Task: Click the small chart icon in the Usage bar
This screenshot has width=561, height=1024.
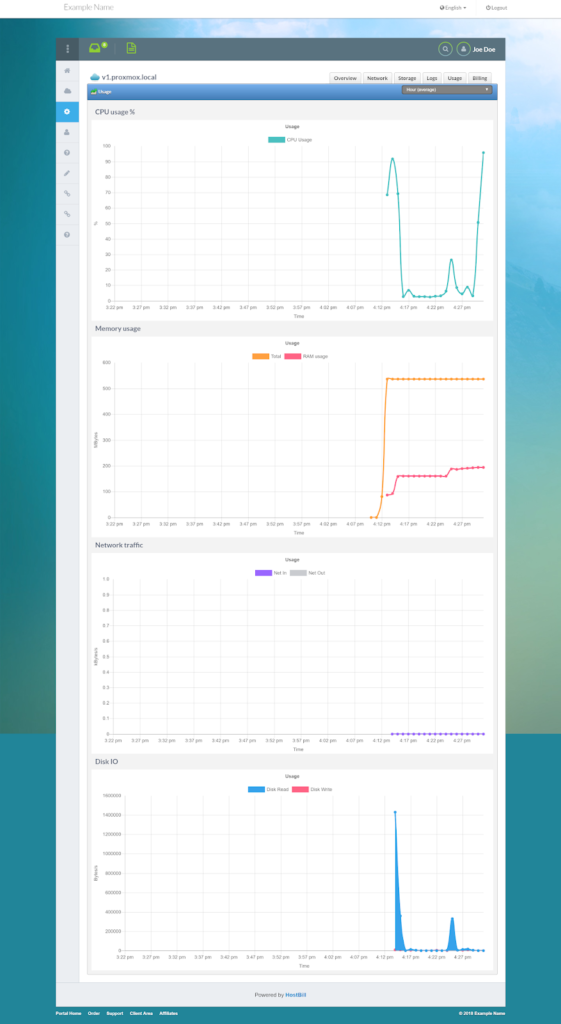Action: pyautogui.click(x=94, y=92)
